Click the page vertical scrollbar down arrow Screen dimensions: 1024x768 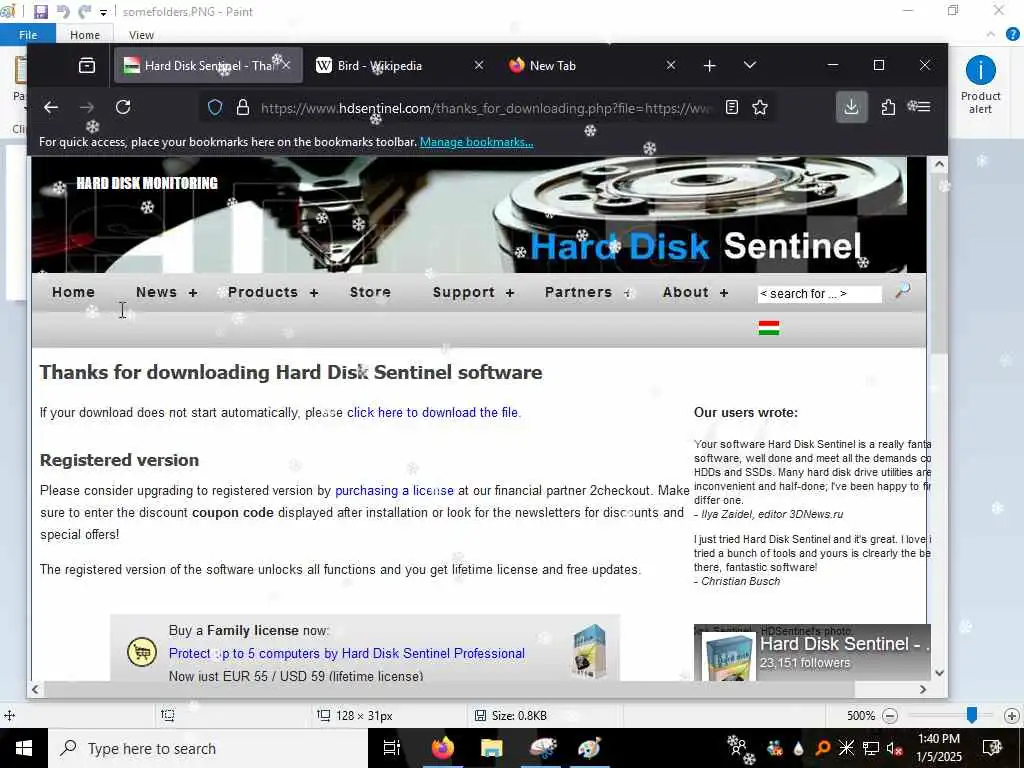tap(939, 673)
